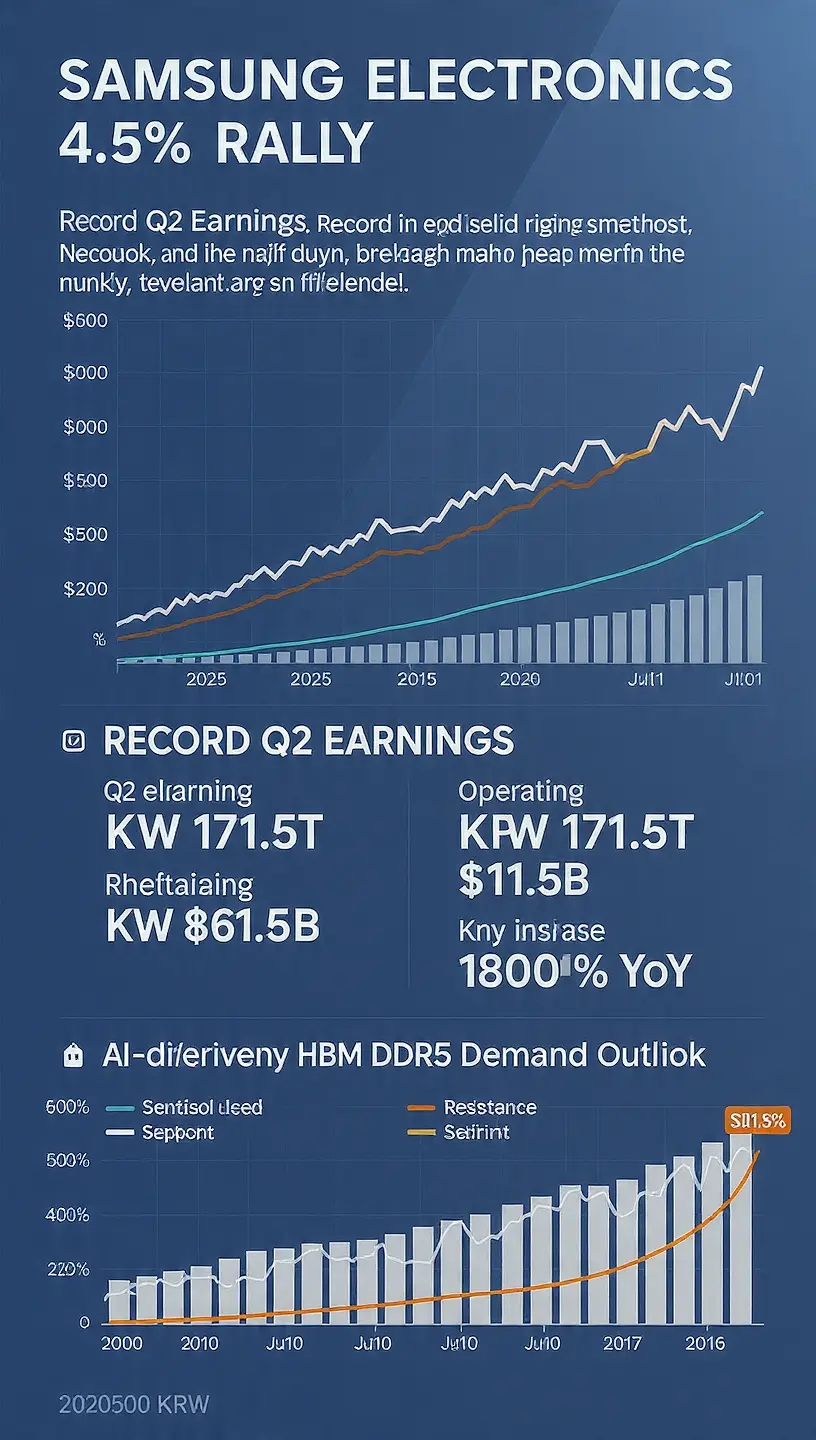Click the 500% axis label
Viewport: 816px width, 1440px height.
click(x=69, y=1161)
